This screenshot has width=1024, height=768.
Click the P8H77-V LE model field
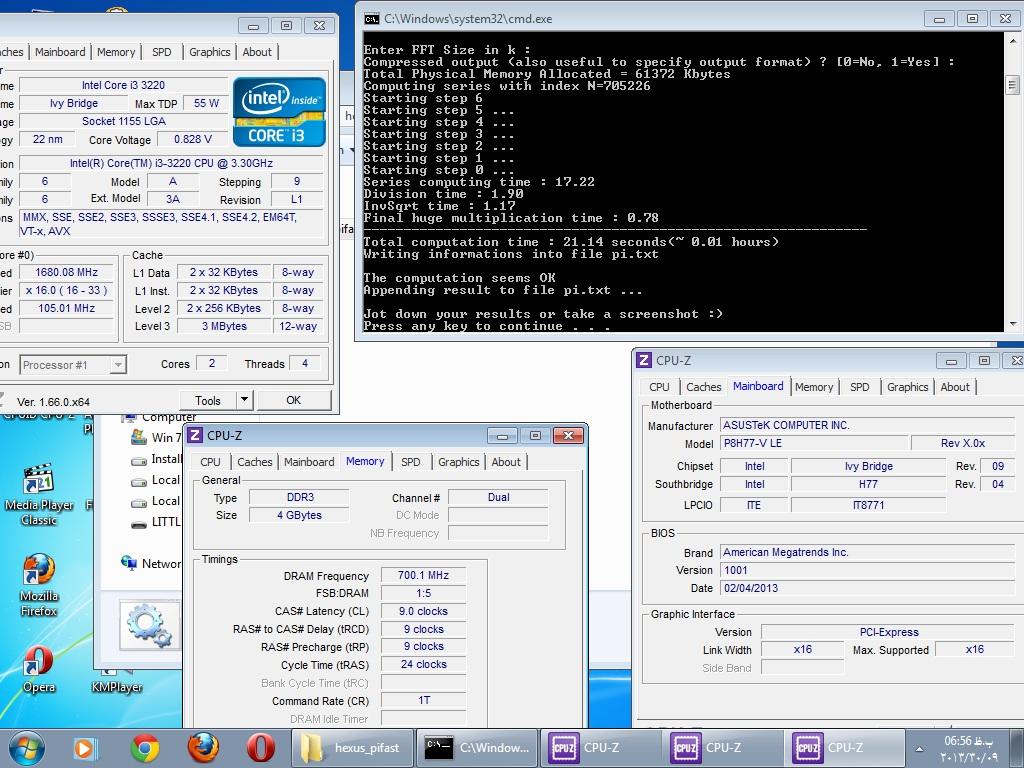pyautogui.click(x=814, y=443)
